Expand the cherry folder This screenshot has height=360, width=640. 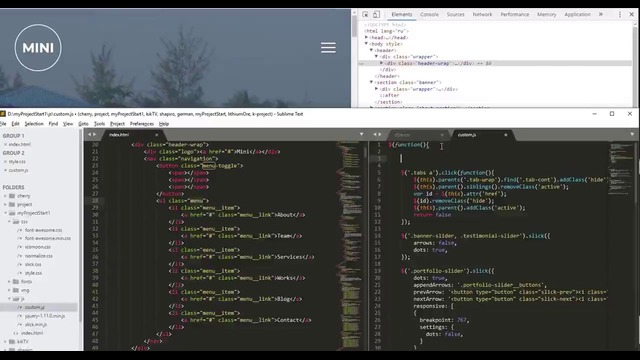5,196
